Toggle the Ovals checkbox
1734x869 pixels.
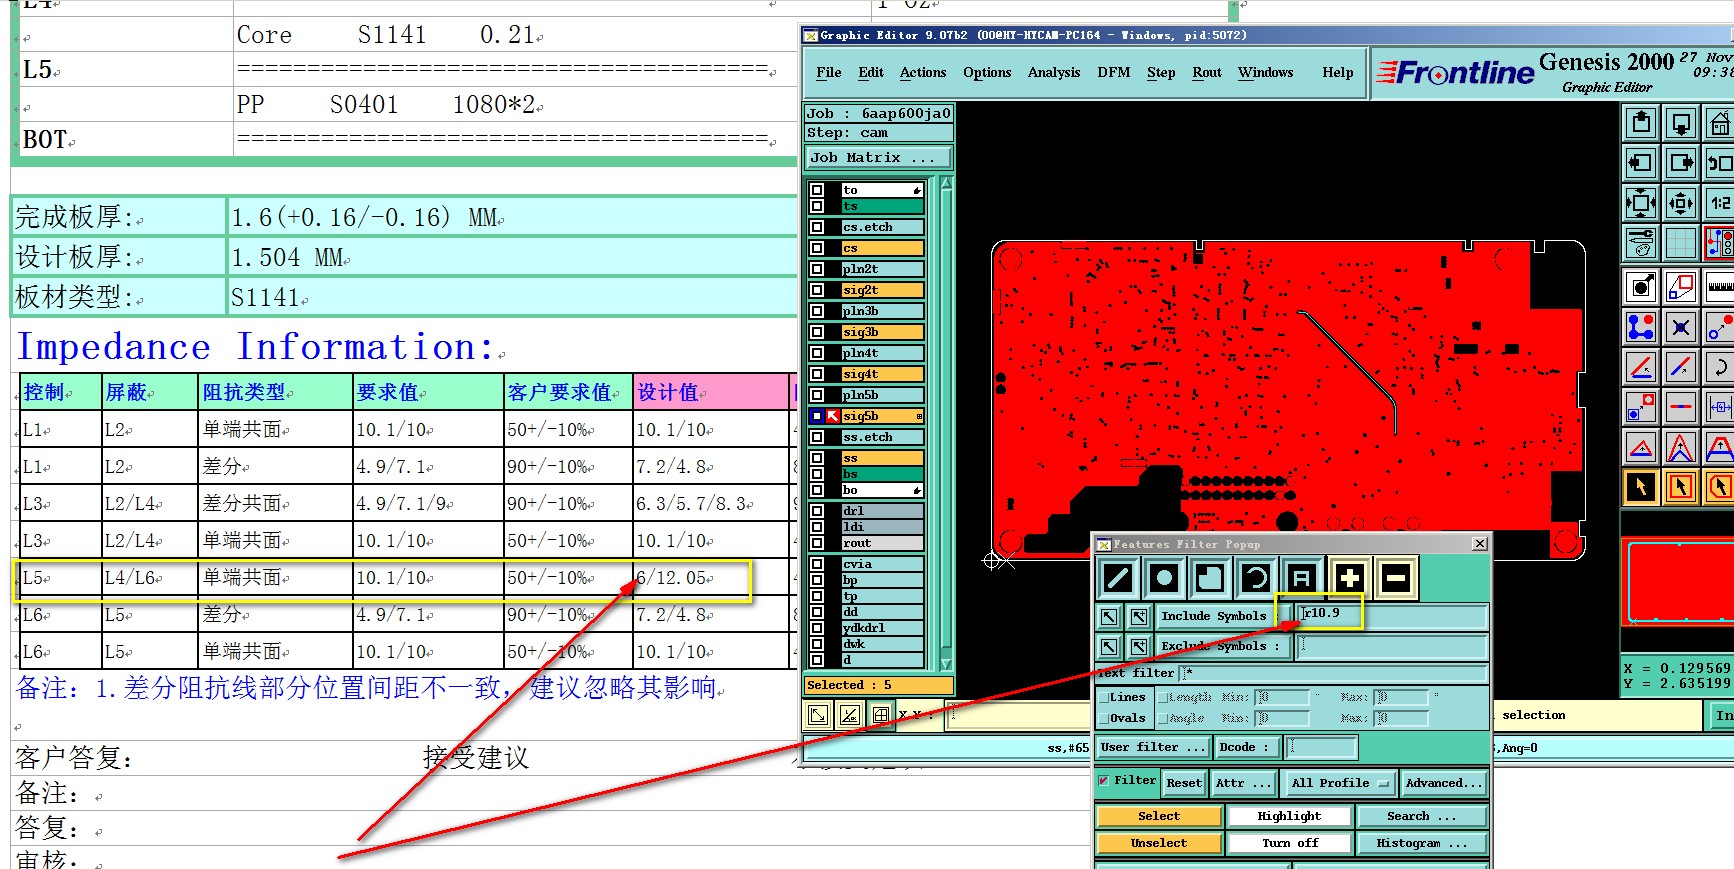pyautogui.click(x=1104, y=718)
